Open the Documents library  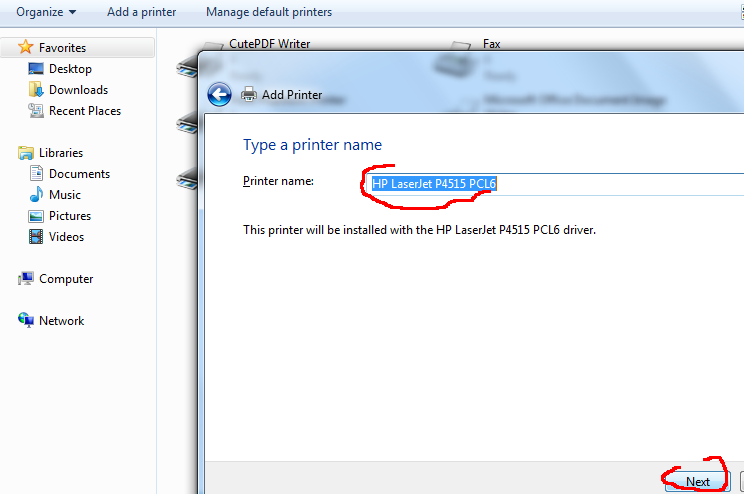click(x=79, y=174)
